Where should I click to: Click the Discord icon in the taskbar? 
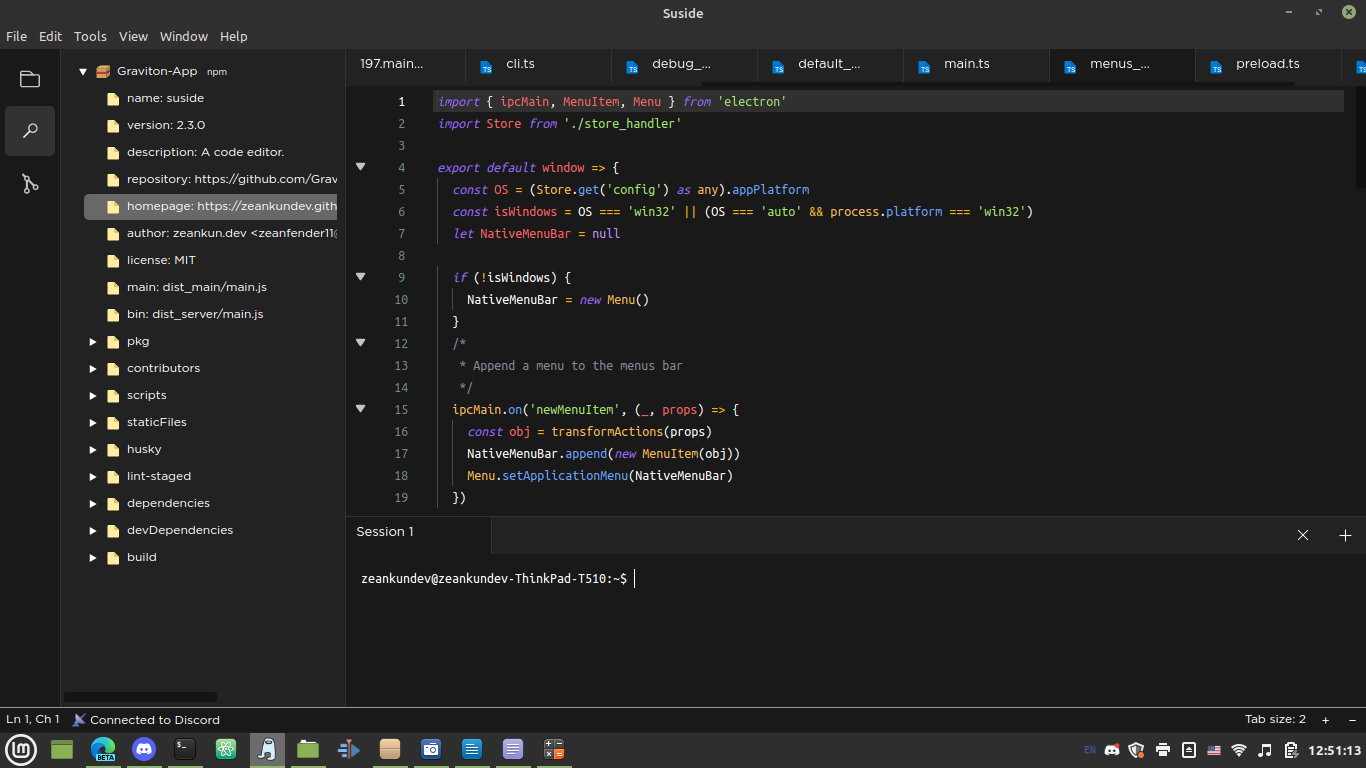(144, 749)
